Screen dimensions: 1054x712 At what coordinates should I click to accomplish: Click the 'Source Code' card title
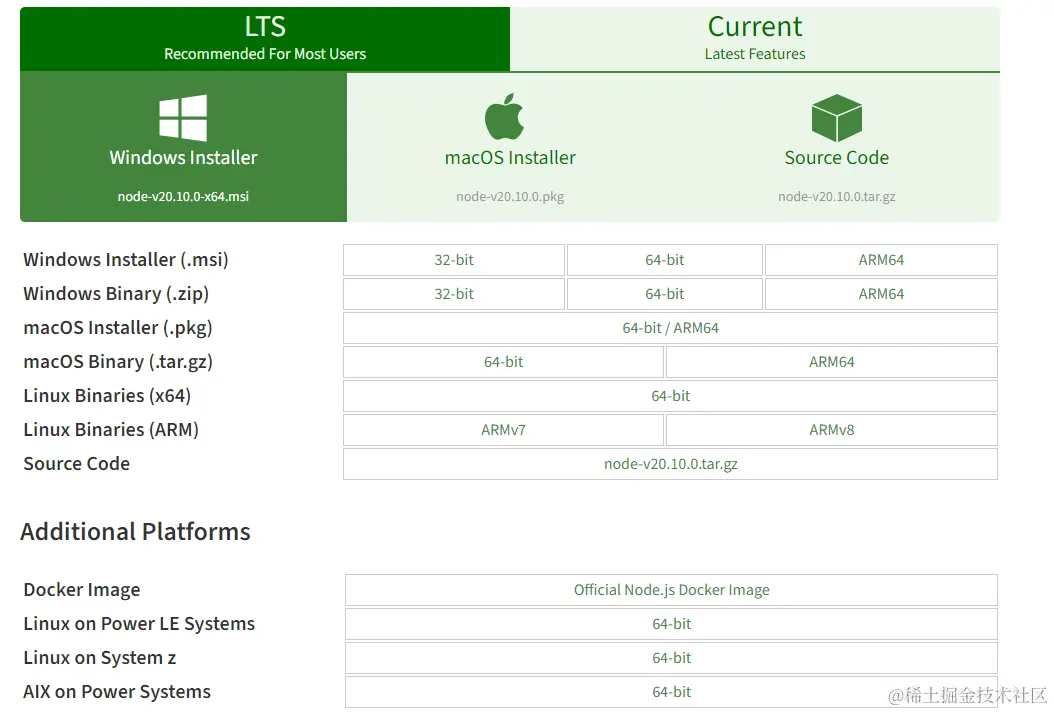click(837, 157)
